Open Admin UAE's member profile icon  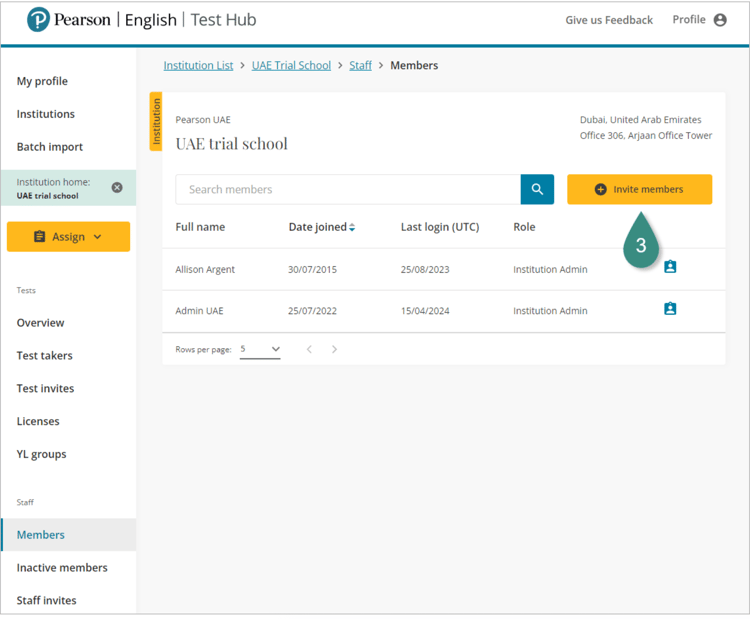pos(670,310)
